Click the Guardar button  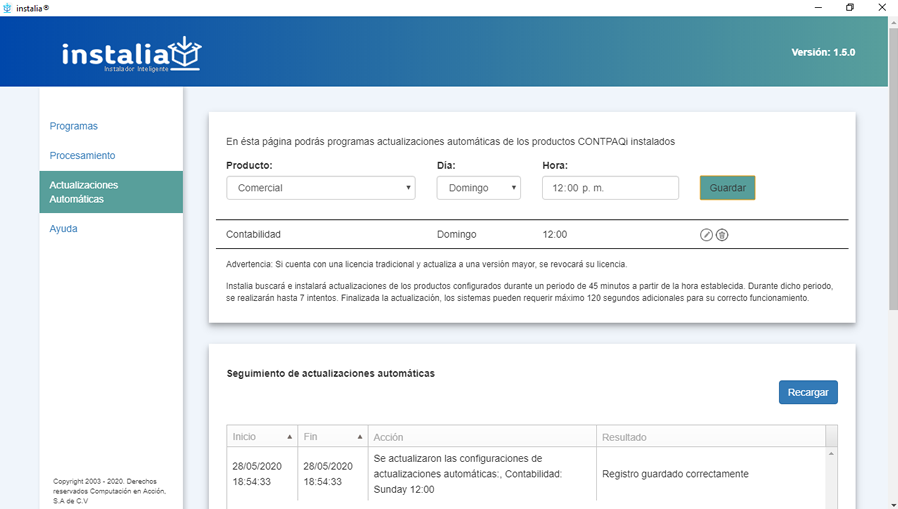coord(727,188)
